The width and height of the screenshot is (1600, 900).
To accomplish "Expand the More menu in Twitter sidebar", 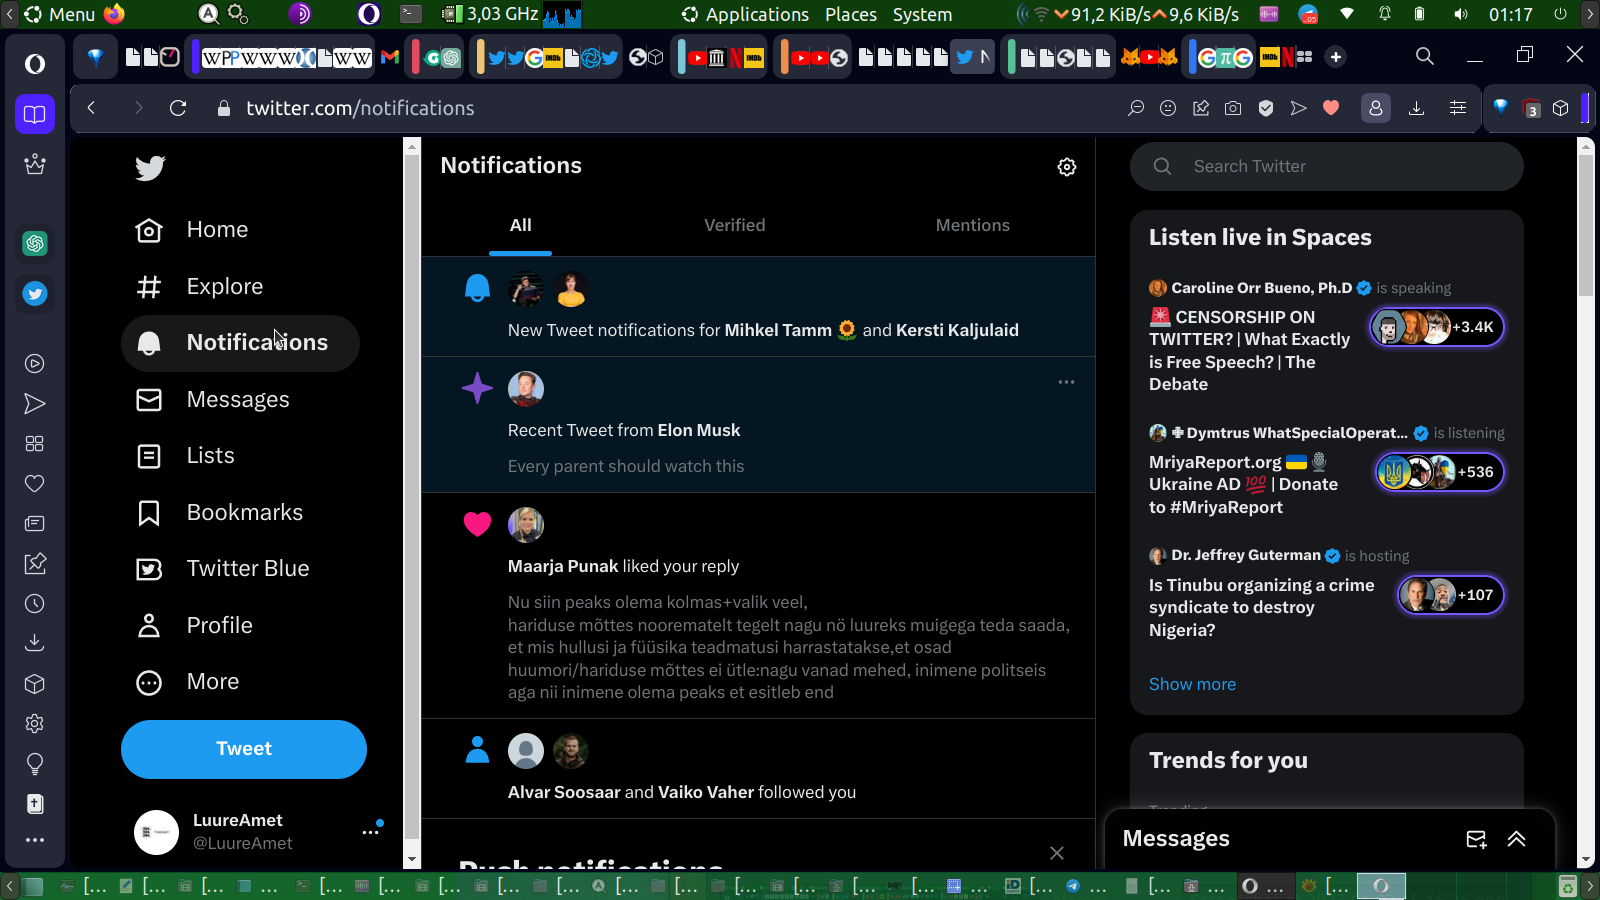I will tap(188, 682).
